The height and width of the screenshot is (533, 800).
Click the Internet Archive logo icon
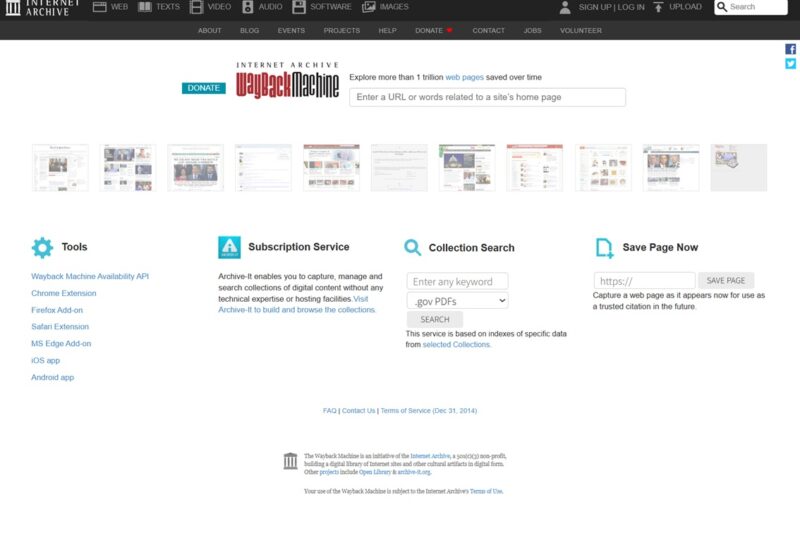tap(13, 8)
